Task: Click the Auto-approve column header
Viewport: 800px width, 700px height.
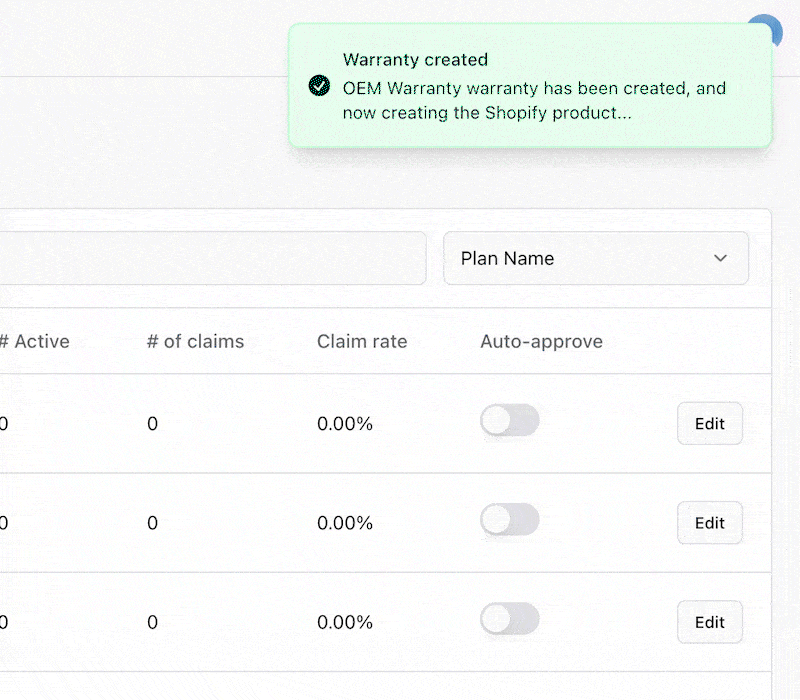Action: 541,341
